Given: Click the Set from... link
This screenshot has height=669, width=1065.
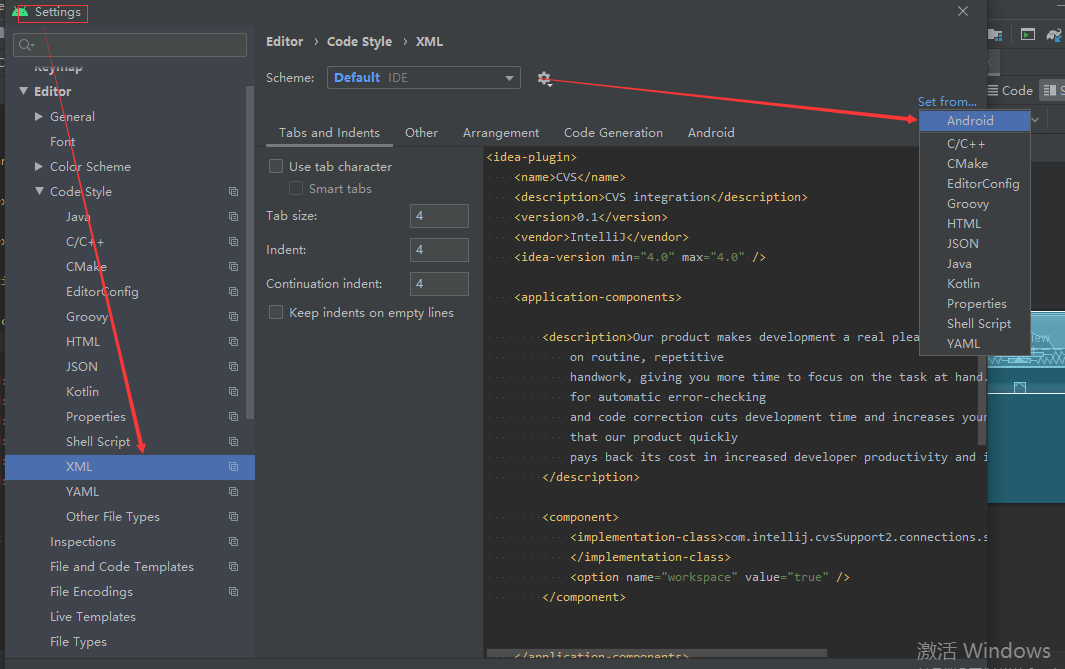Looking at the screenshot, I should [x=947, y=101].
